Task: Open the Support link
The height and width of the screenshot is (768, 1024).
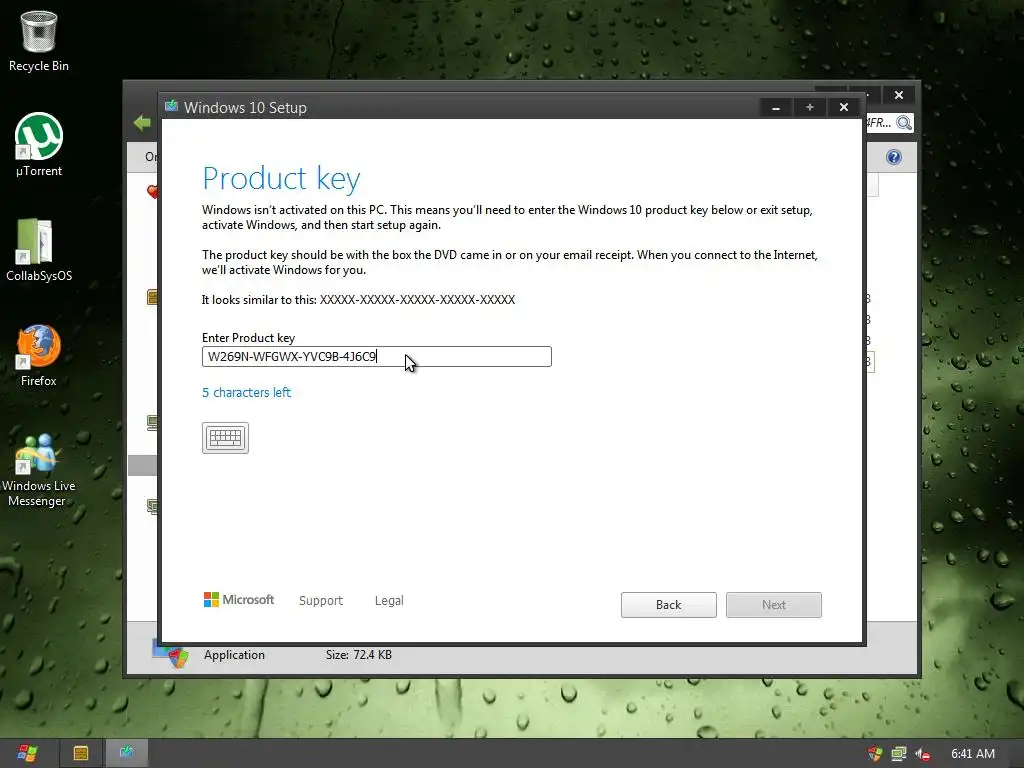Action: [x=321, y=600]
